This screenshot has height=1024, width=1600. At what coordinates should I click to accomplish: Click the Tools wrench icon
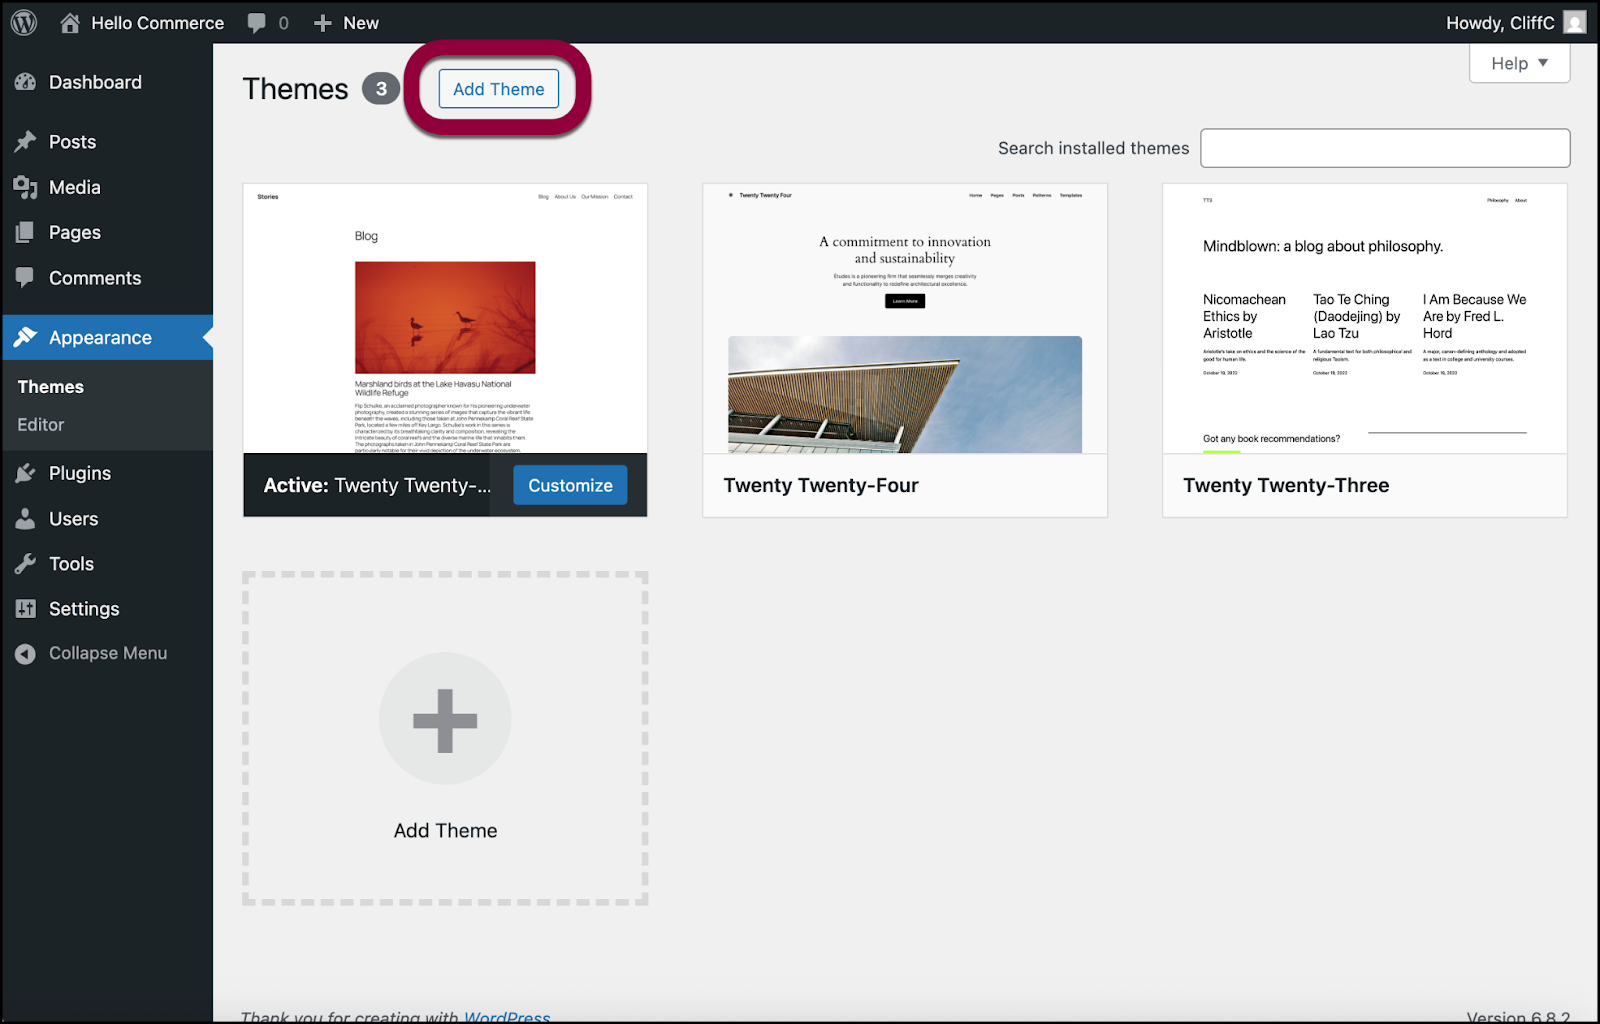[x=26, y=564]
